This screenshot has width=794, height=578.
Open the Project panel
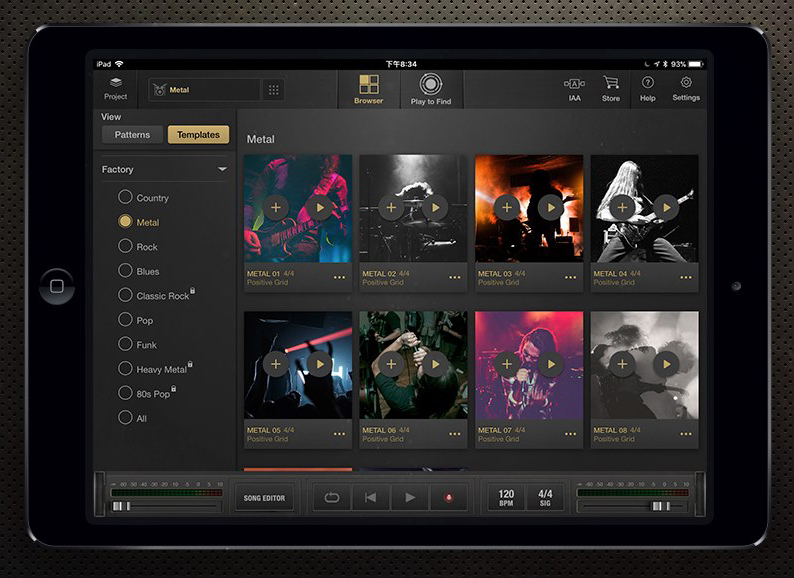click(115, 89)
